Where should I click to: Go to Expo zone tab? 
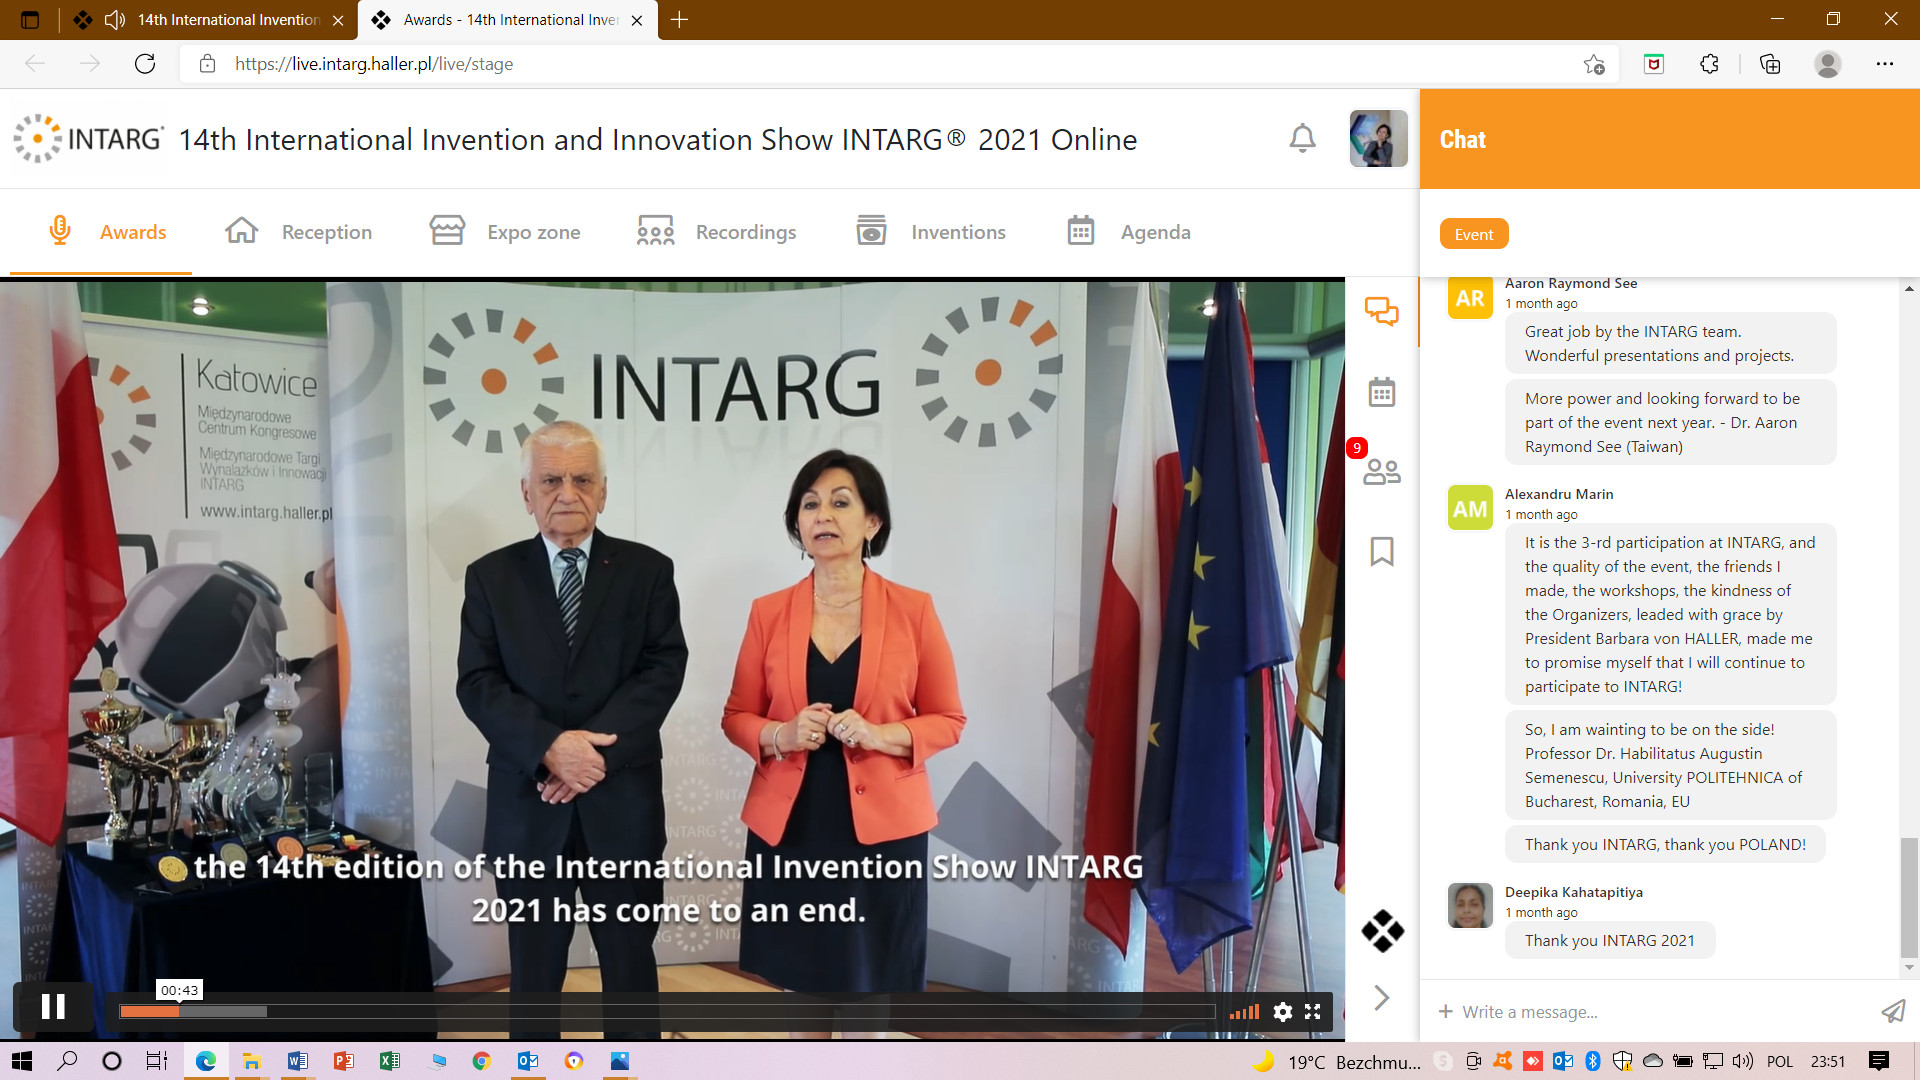(505, 232)
